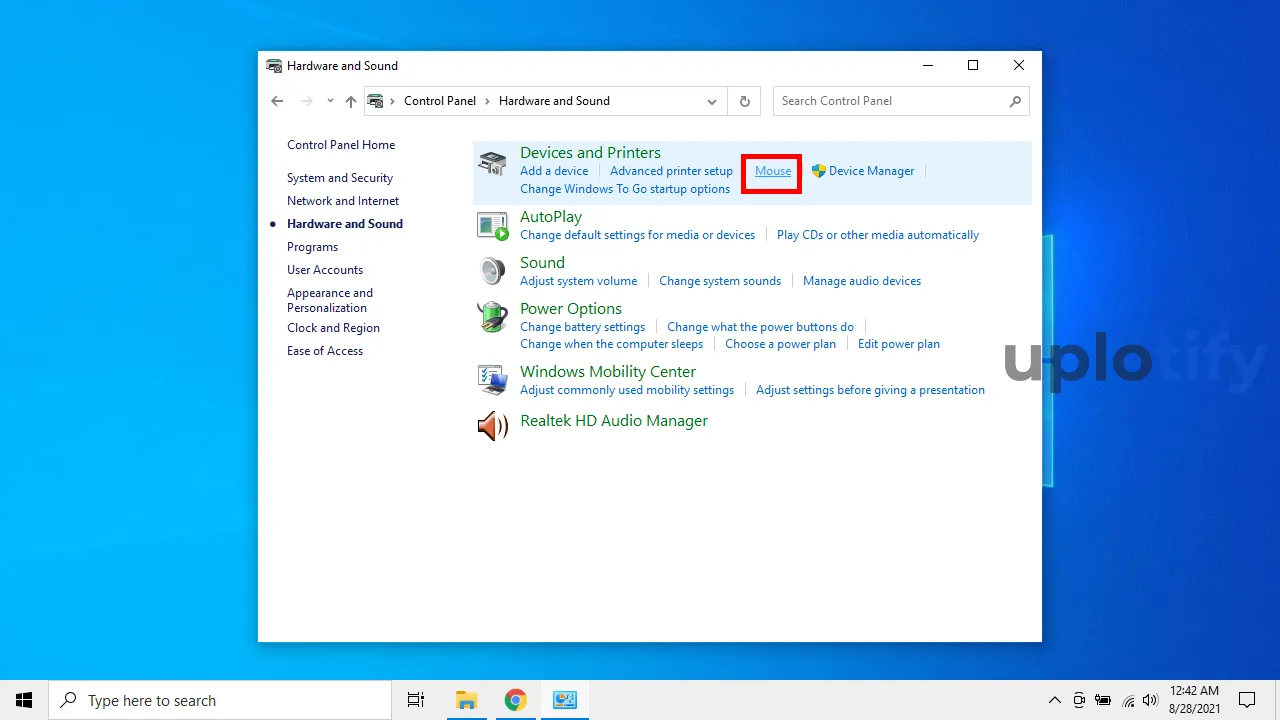Click the Search Control Panel field
The height and width of the screenshot is (720, 1280).
890,101
